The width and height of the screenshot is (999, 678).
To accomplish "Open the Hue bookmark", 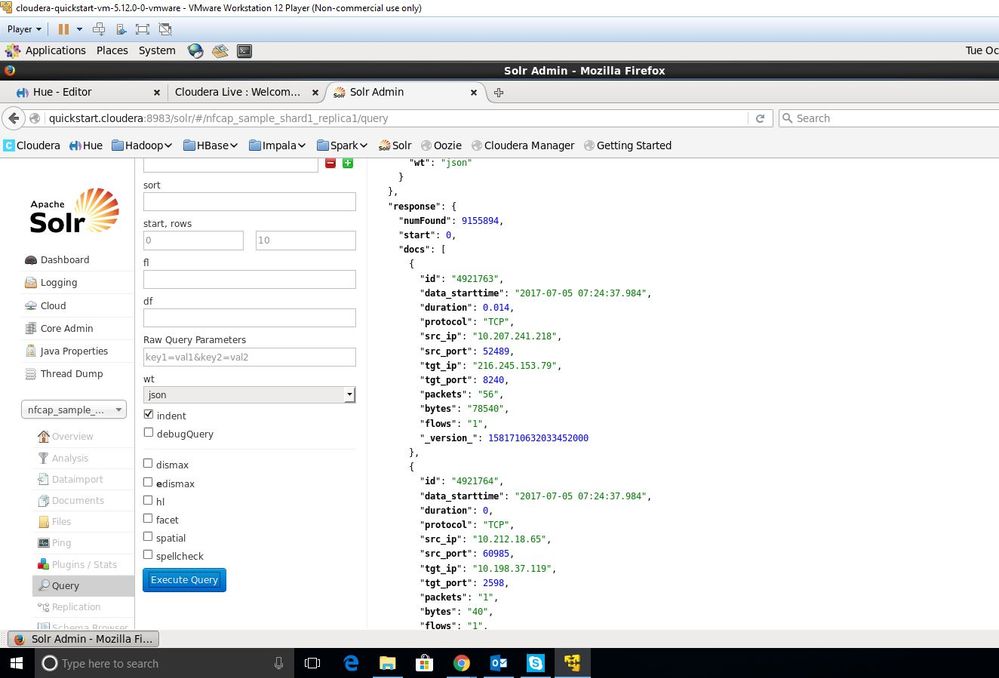I will tap(85, 145).
